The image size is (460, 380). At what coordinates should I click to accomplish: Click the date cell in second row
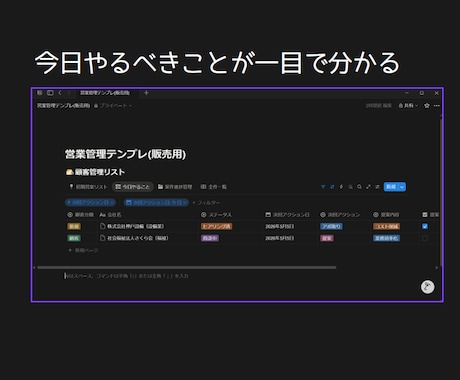tap(280, 238)
